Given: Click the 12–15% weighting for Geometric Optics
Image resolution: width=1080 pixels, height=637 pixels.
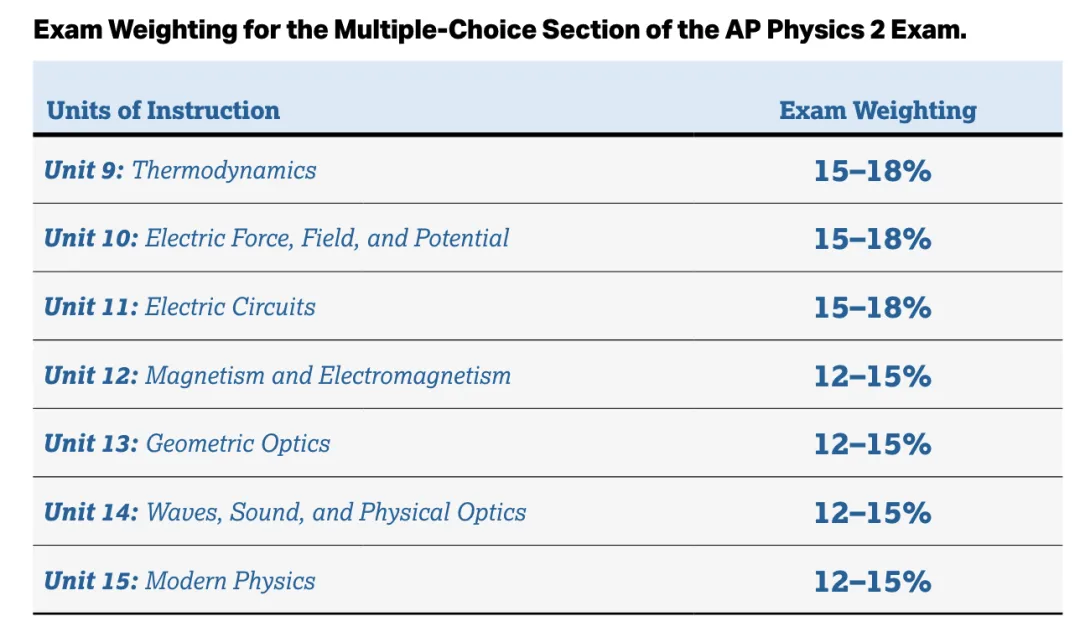Looking at the screenshot, I should (x=872, y=444).
